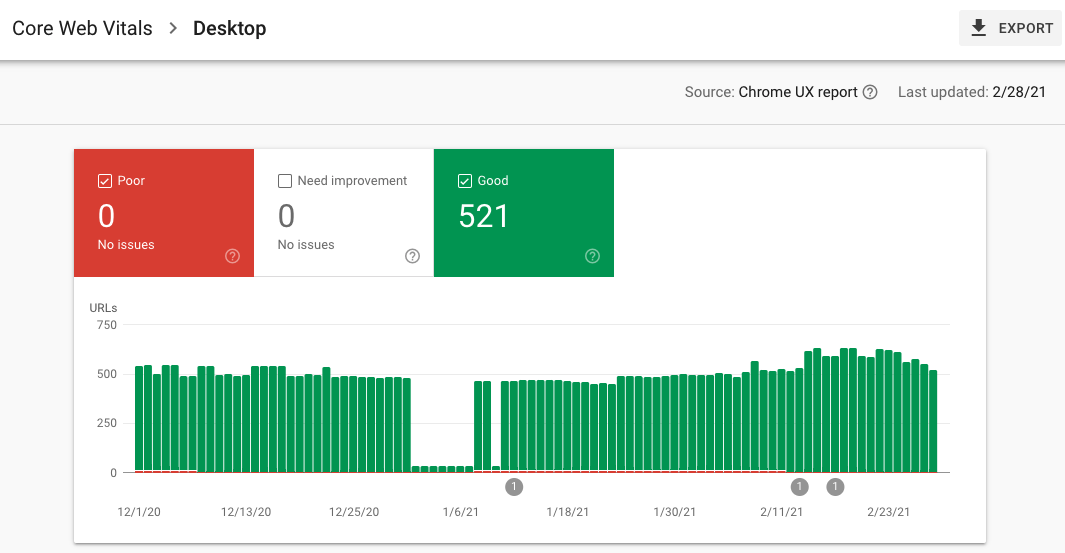Click the breadcrumb chevron separator
Screen dimensions: 1065x553
[173, 28]
